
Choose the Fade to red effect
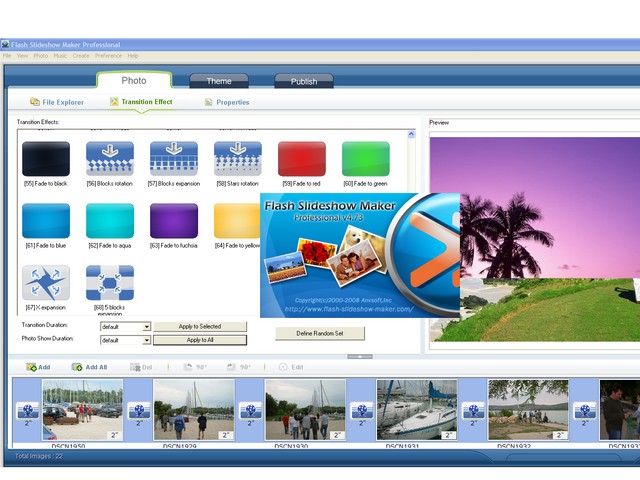point(302,159)
